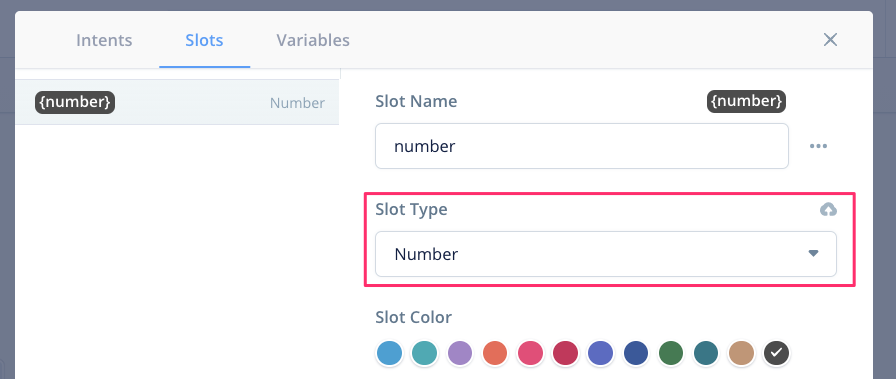Image resolution: width=896 pixels, height=379 pixels.
Task: Pick the tan brown slot color
Action: [742, 353]
